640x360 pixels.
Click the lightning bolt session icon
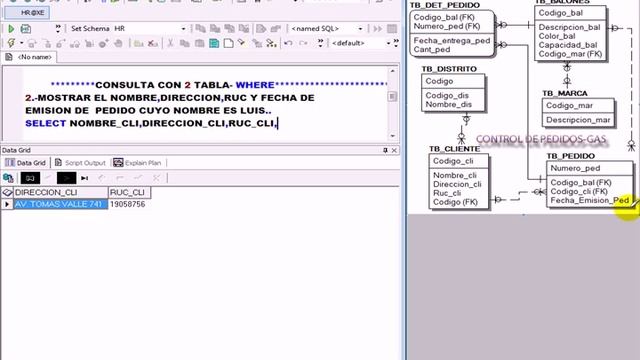click(x=11, y=43)
